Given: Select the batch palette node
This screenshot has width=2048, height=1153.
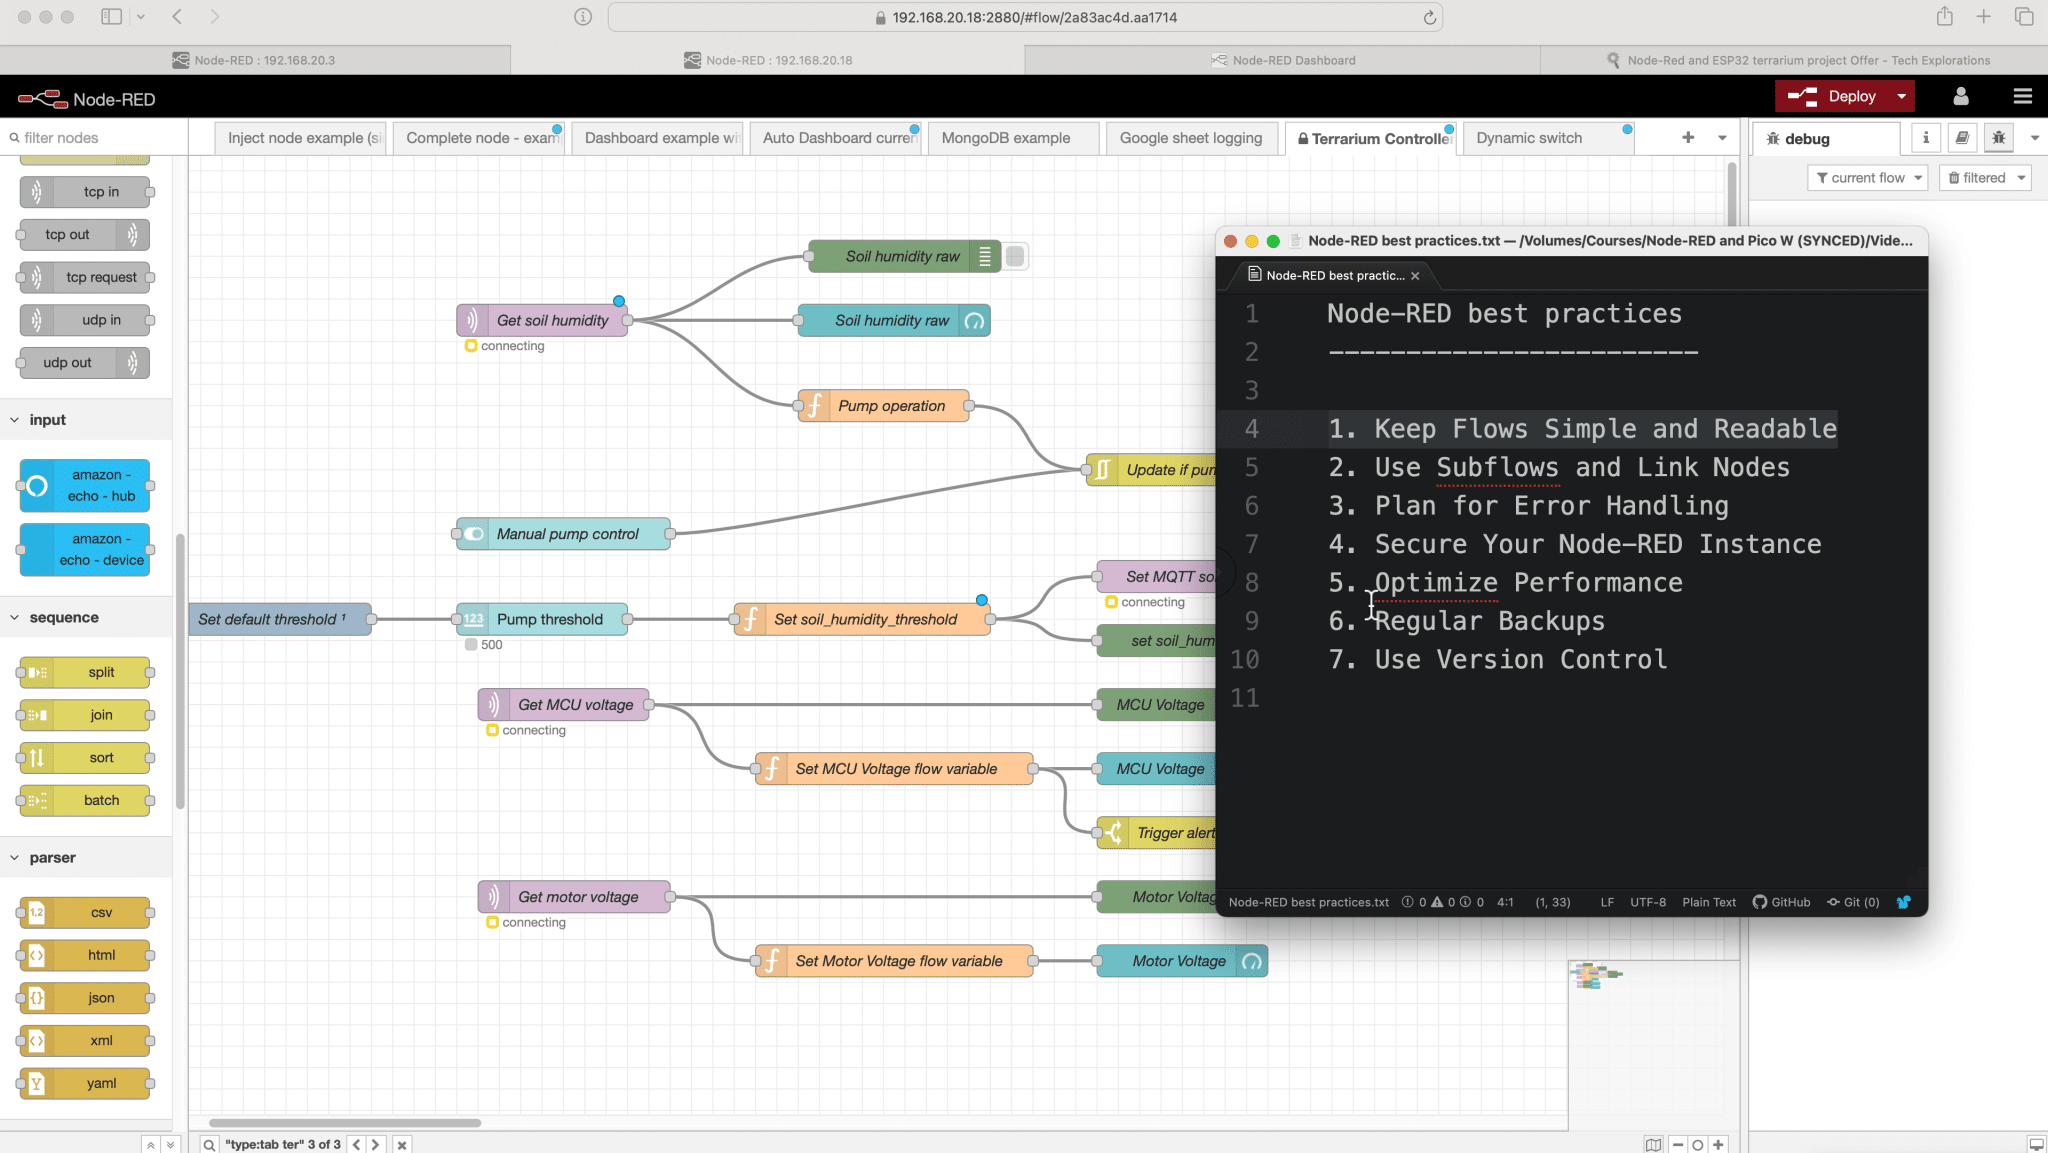Looking at the screenshot, I should (x=86, y=801).
